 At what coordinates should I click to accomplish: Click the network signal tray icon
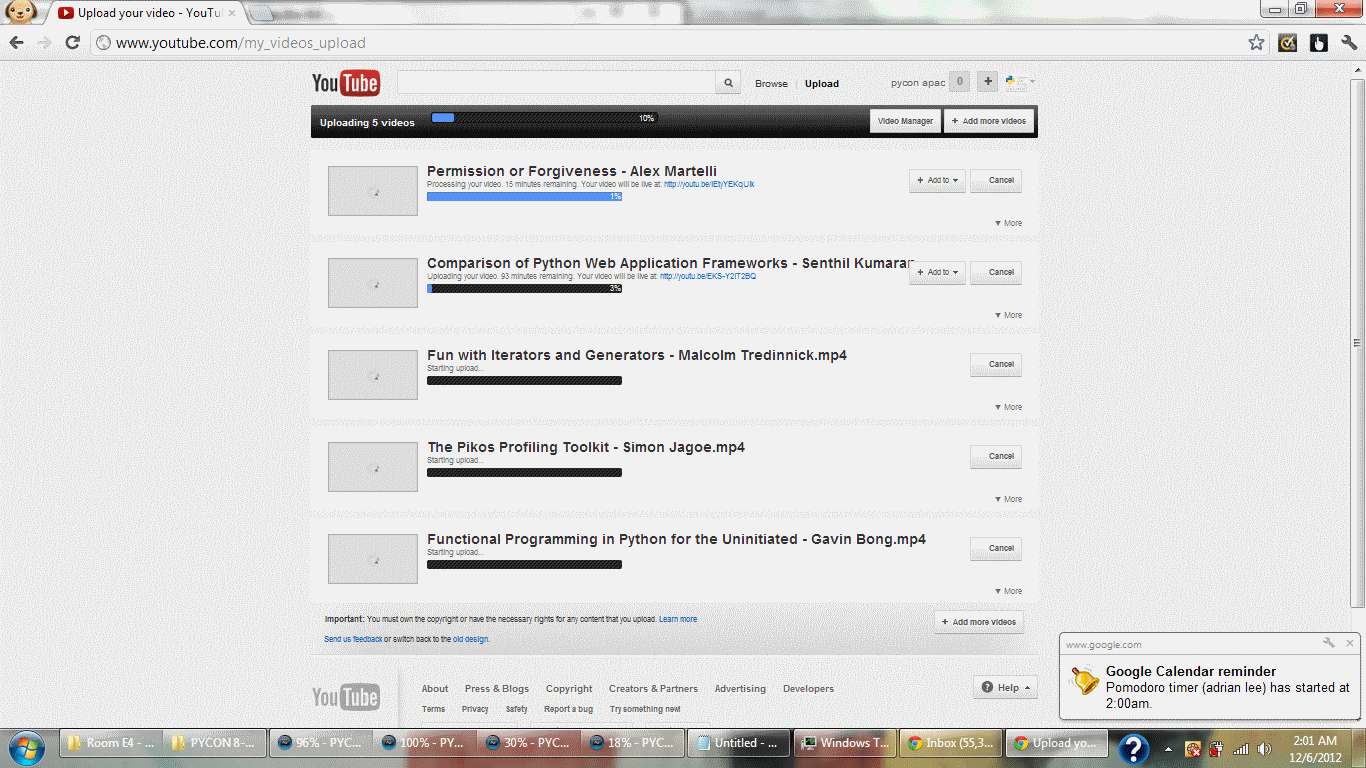pyautogui.click(x=1241, y=748)
